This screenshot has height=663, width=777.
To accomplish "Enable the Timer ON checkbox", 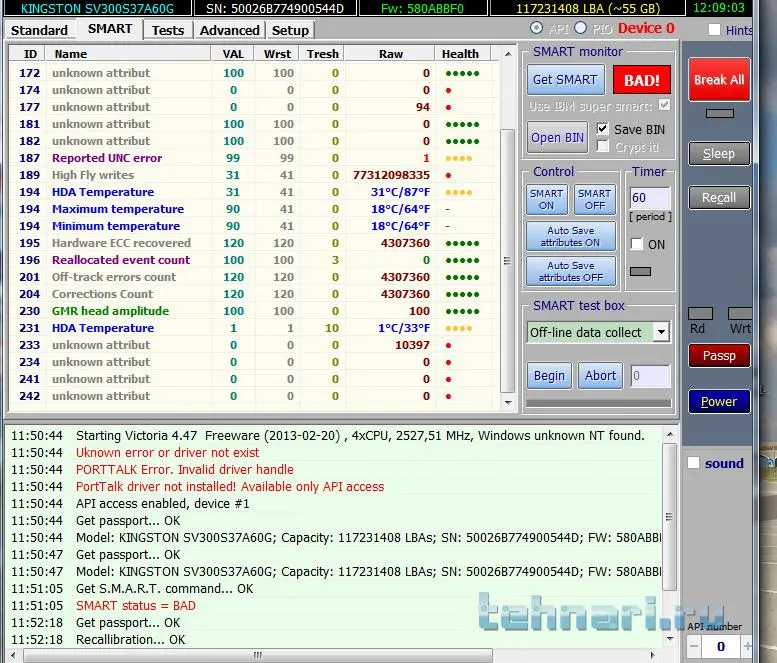I will (637, 244).
